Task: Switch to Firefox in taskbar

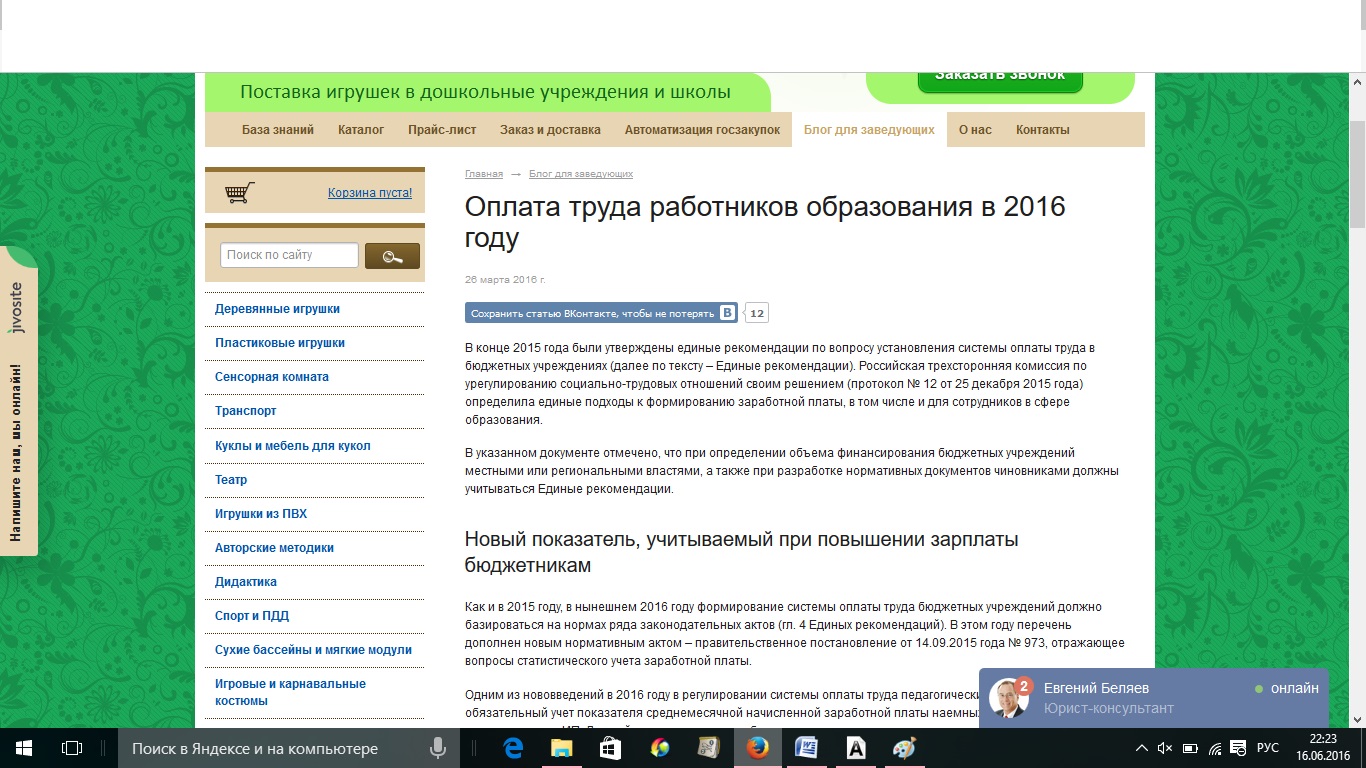Action: (x=757, y=748)
